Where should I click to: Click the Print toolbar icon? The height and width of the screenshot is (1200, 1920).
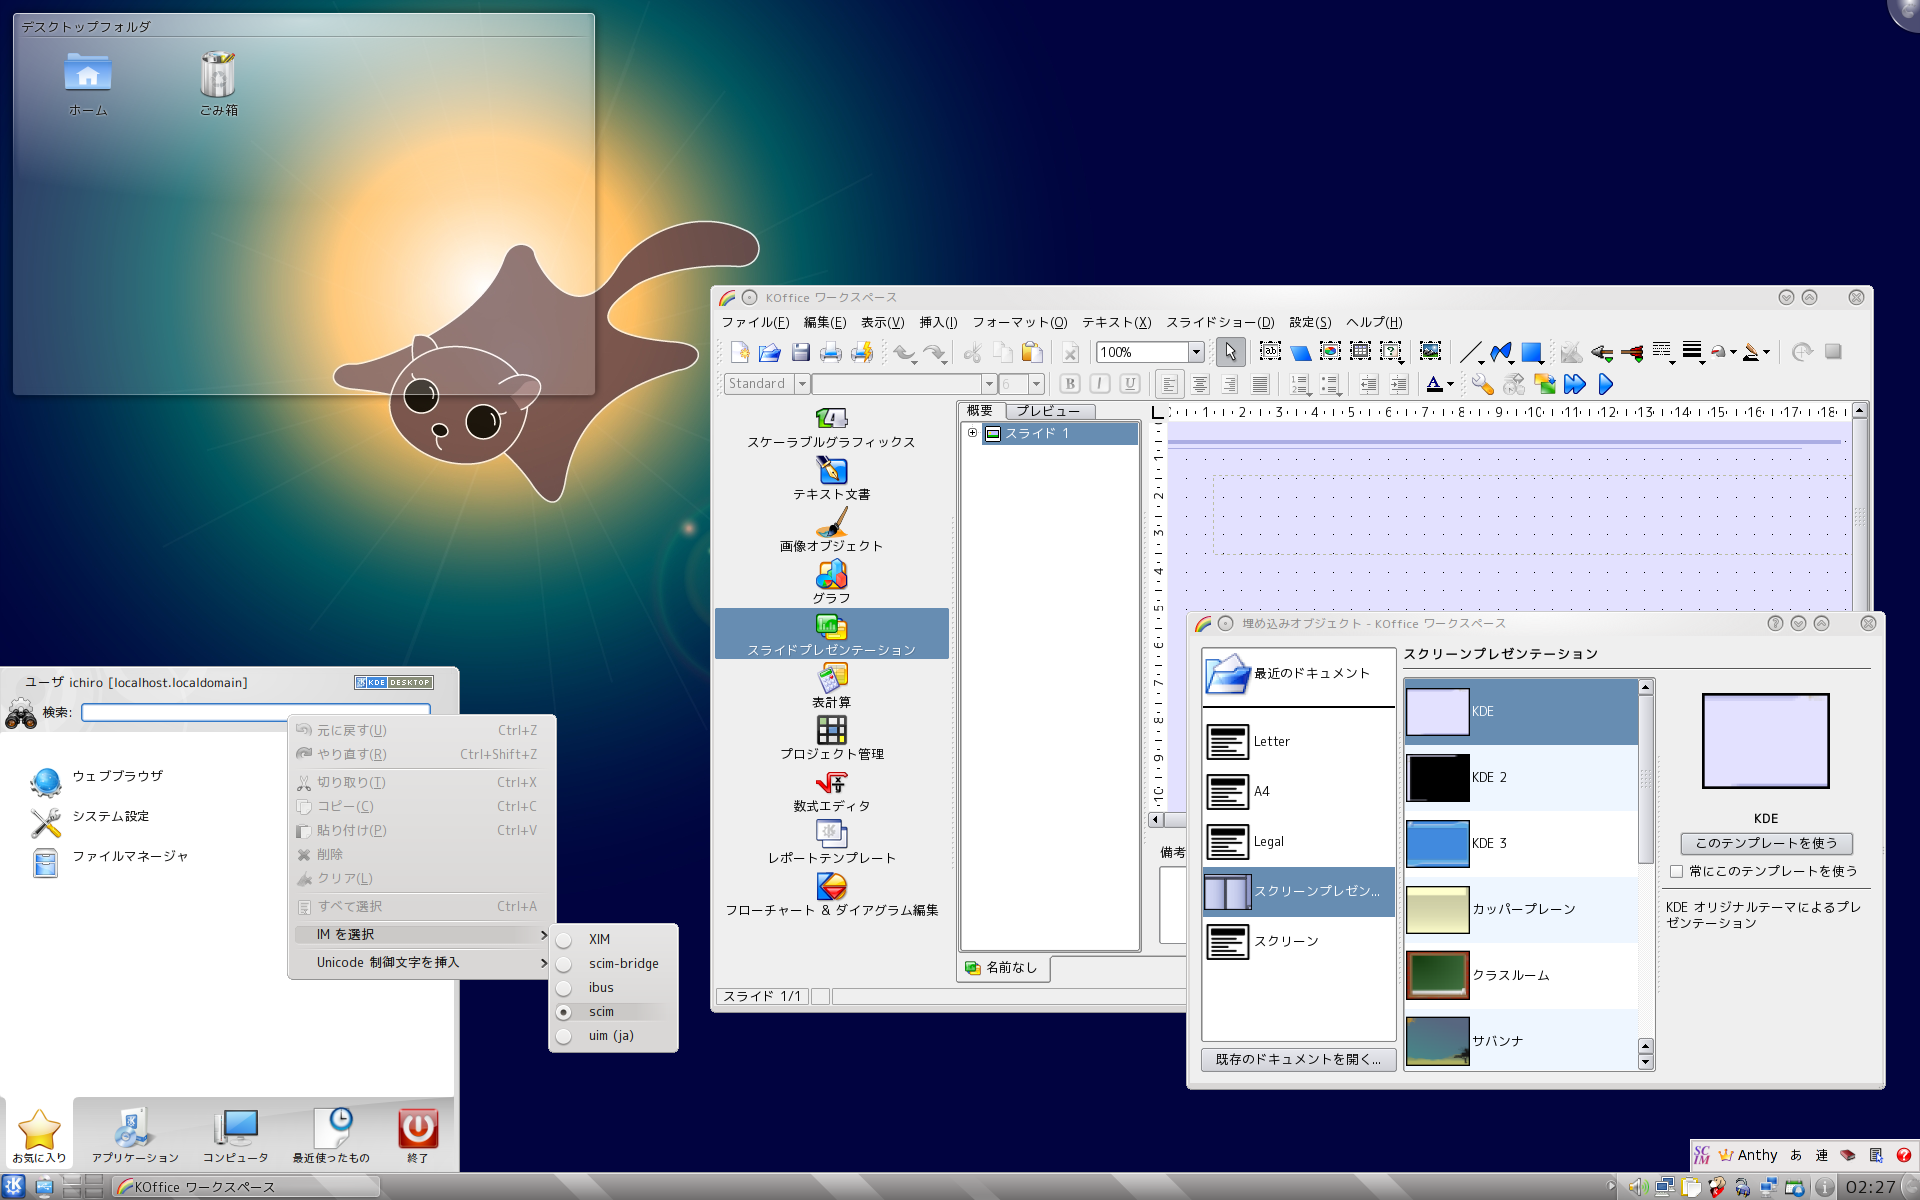click(830, 352)
